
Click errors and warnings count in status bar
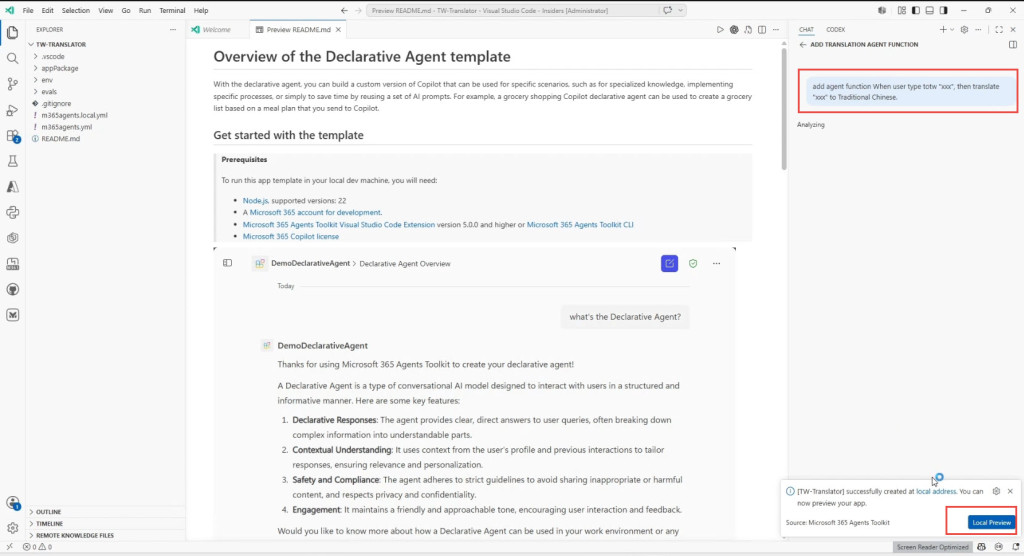point(37,547)
